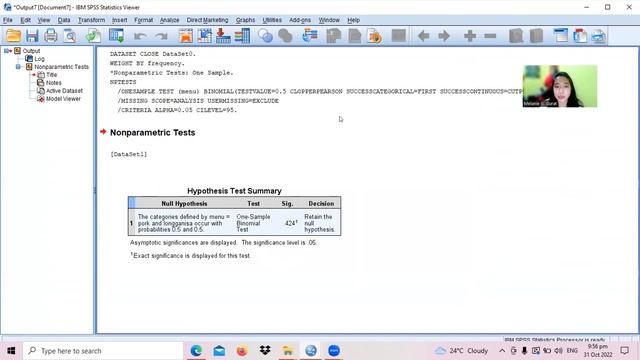640x360 pixels.
Task: Open the Utilities menu
Action: [272, 20]
